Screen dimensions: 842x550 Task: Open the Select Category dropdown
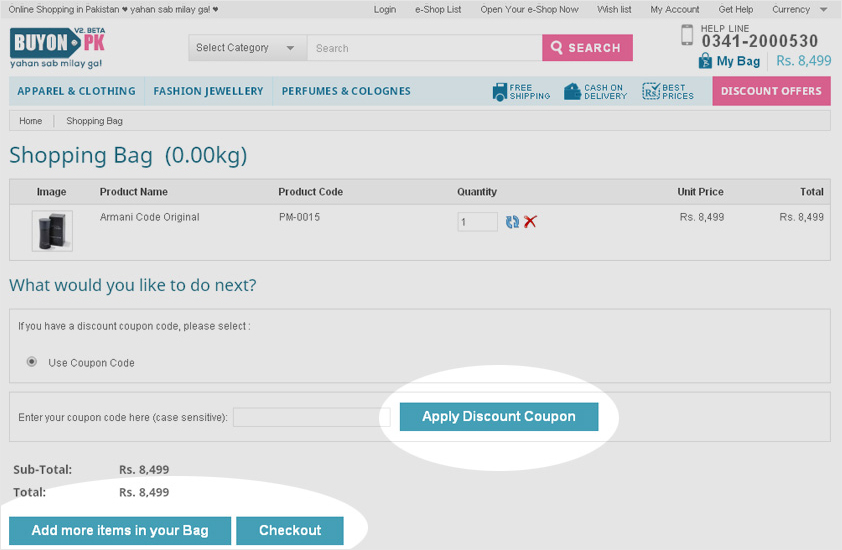[x=248, y=48]
